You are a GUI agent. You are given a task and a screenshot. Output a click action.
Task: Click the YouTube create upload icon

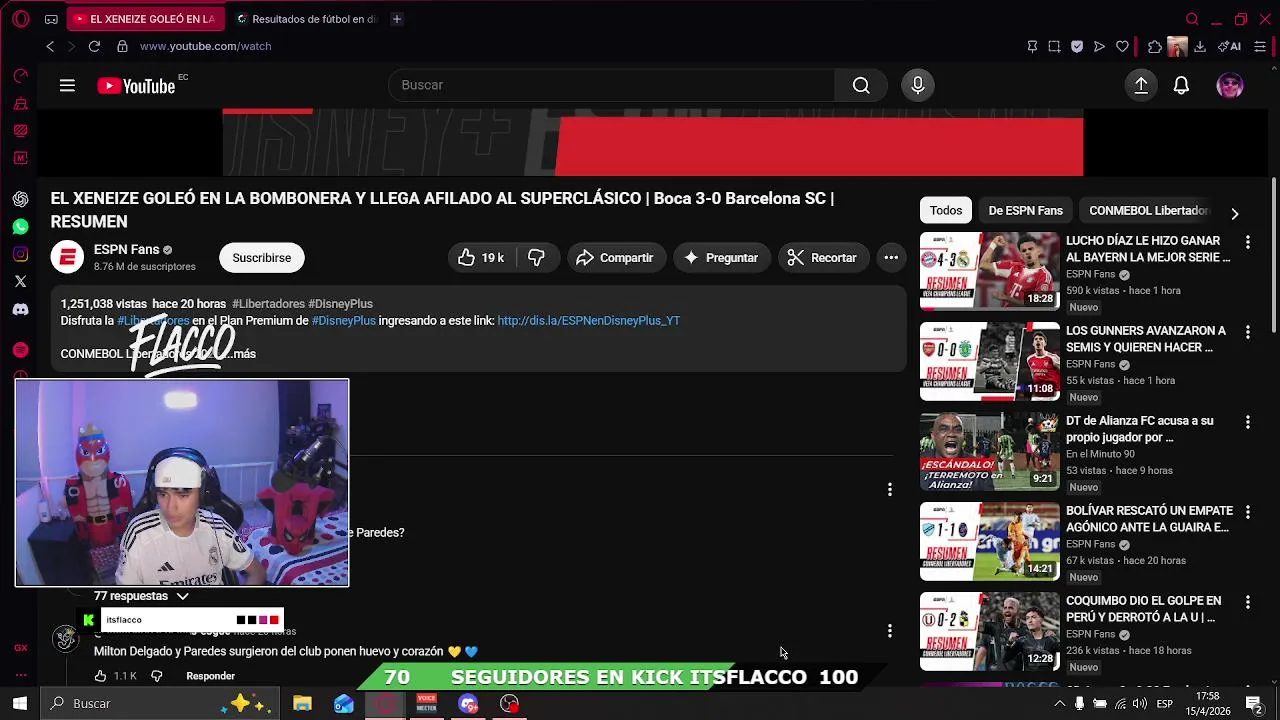coord(1141,85)
